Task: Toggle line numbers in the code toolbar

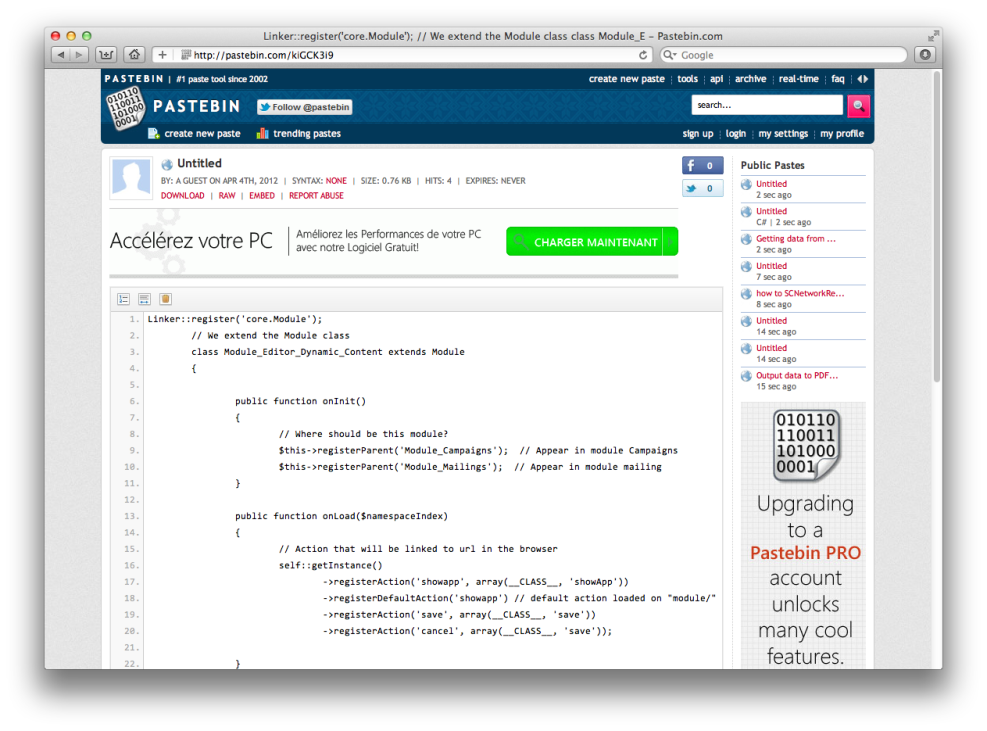Action: tap(124, 299)
